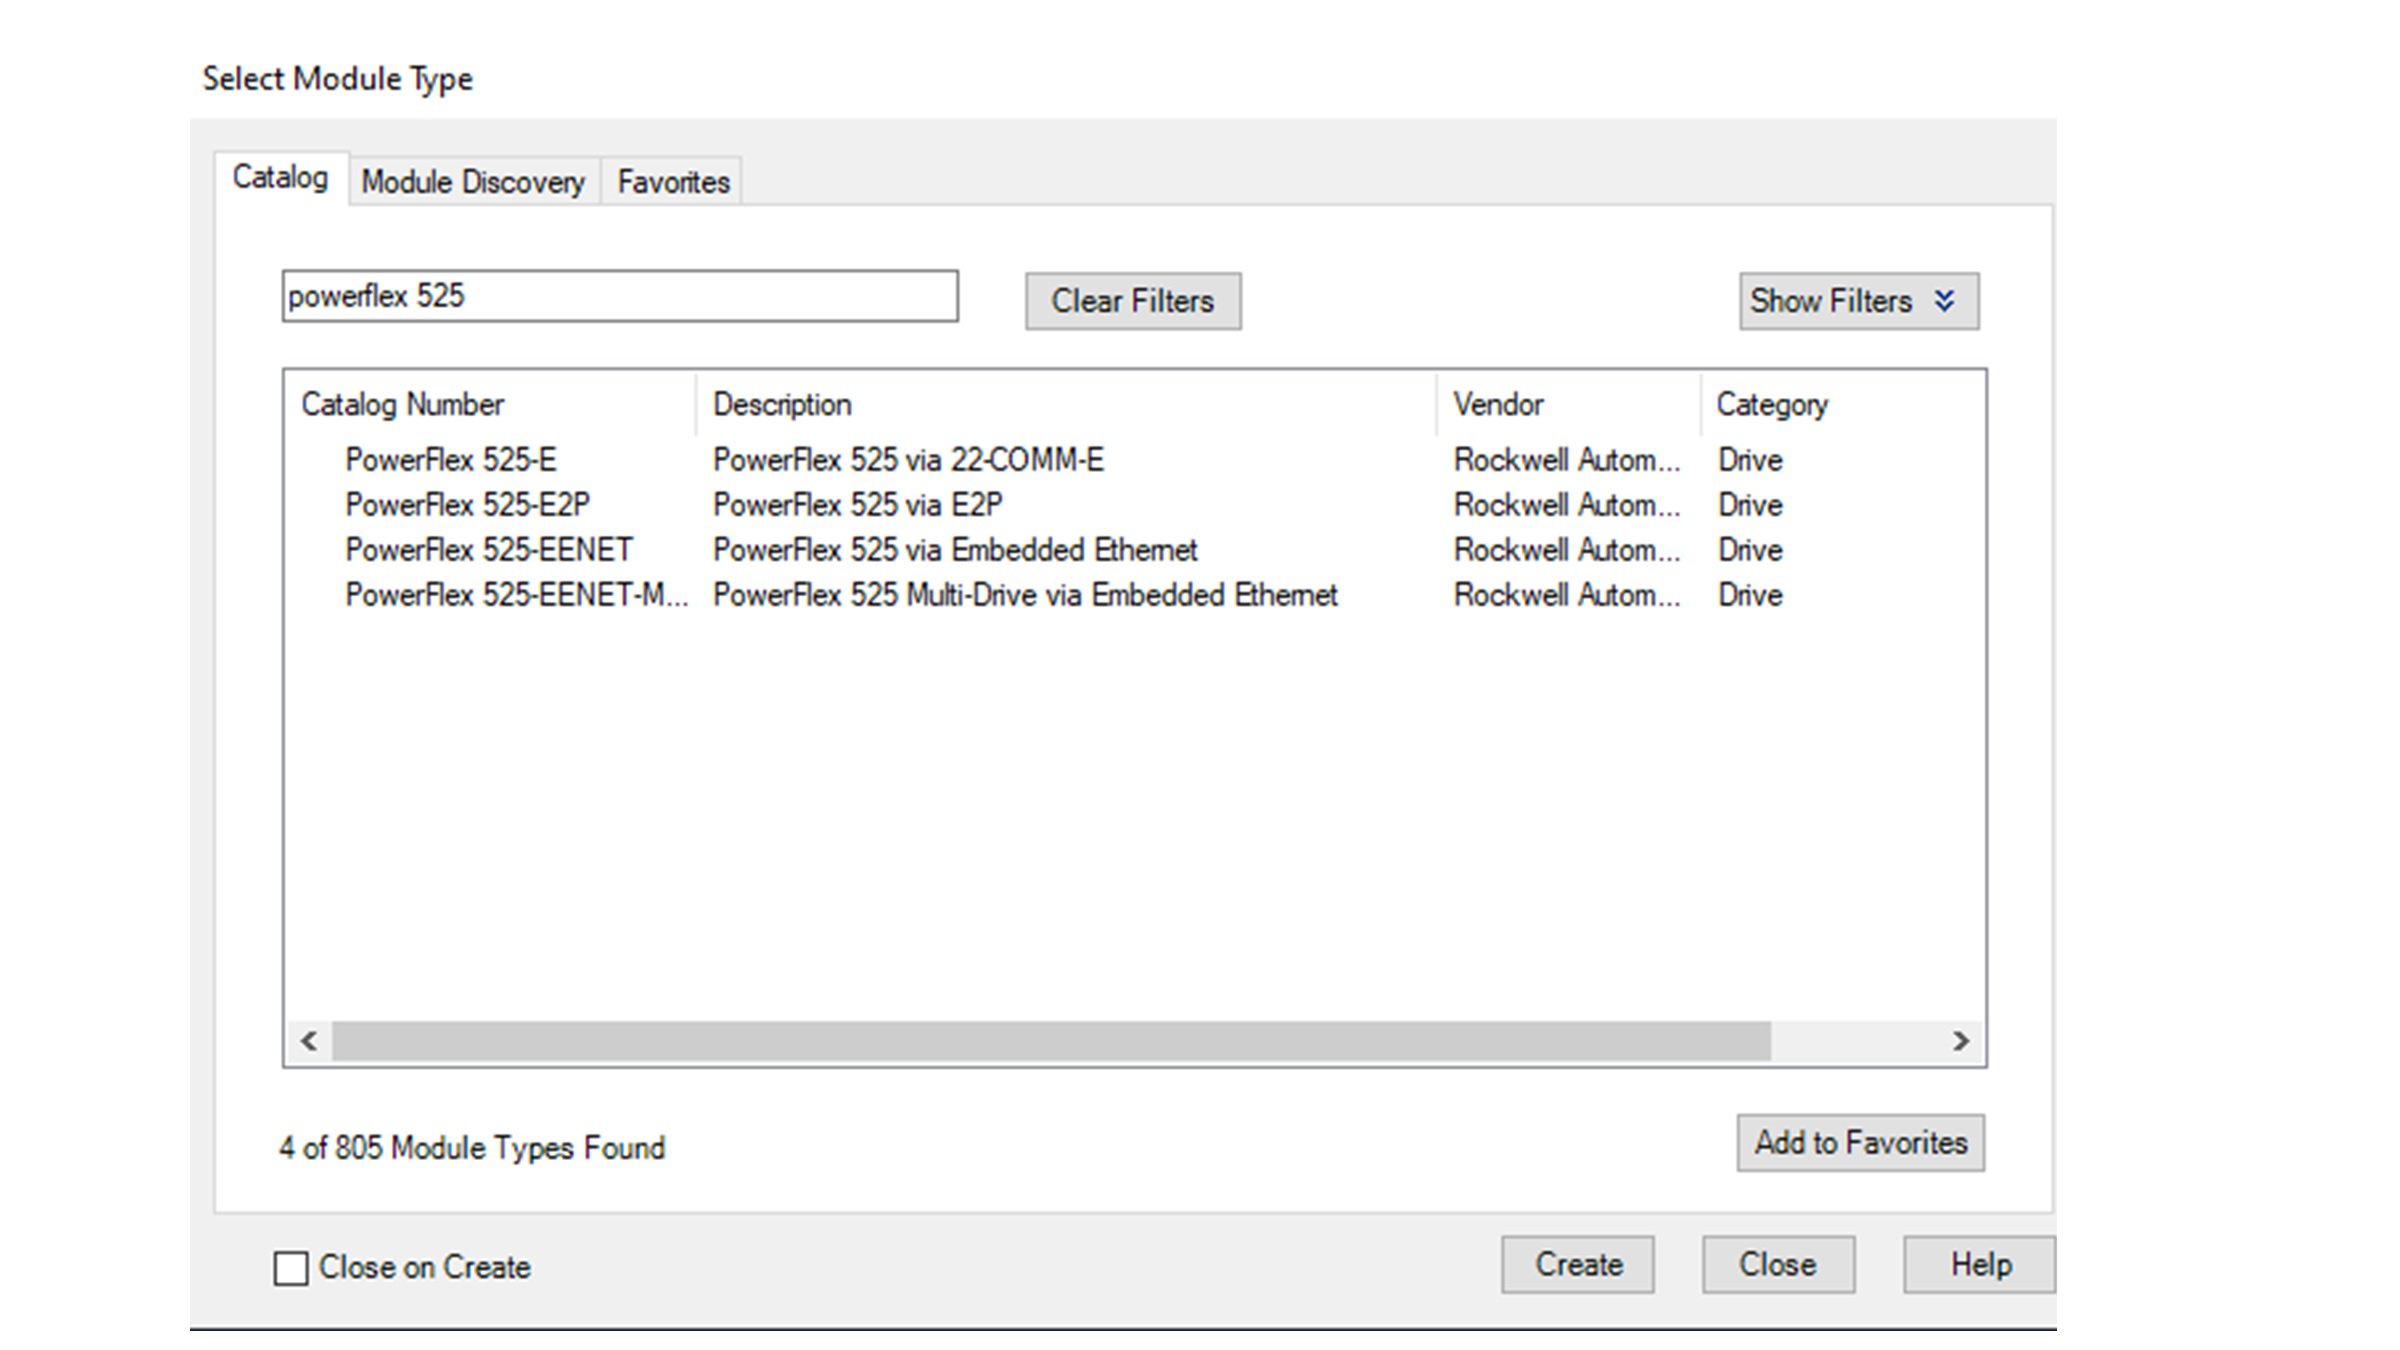Open the Favorites tab
Viewport: 2400px width, 1350px height.
tap(673, 182)
